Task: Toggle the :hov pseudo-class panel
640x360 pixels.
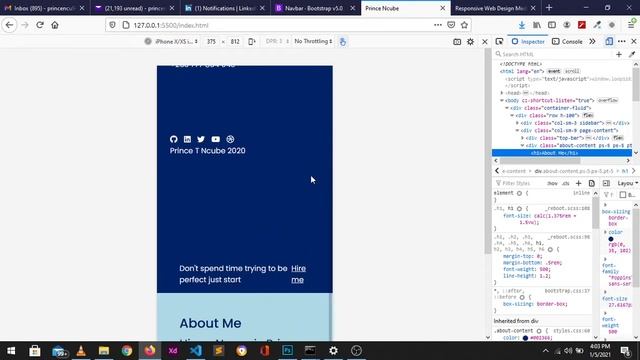Action: click(x=552, y=183)
